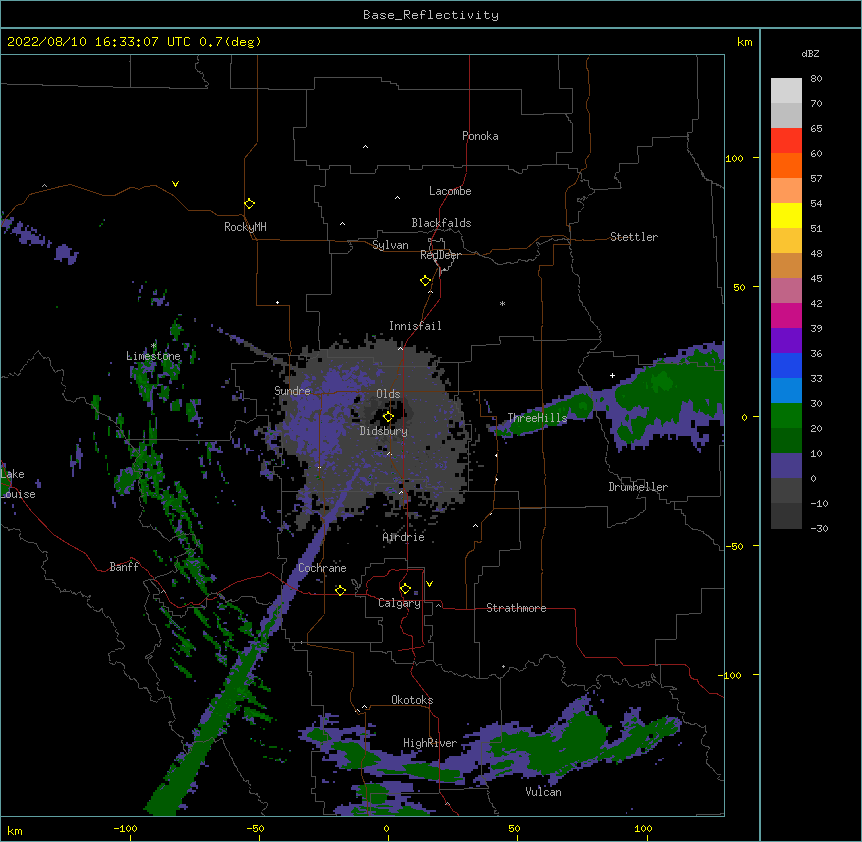Screen dimensions: 862x842
Task: Click the bright green 20 dBZ legend swatch
Action: (x=786, y=416)
